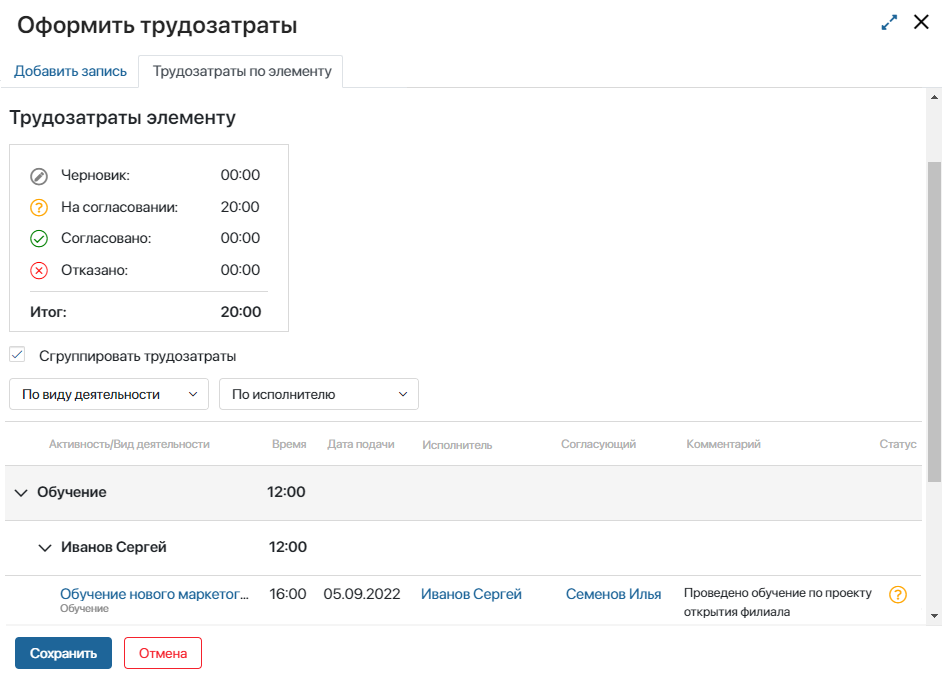Click the Дата подачи column header
945x677 pixels.
point(361,444)
